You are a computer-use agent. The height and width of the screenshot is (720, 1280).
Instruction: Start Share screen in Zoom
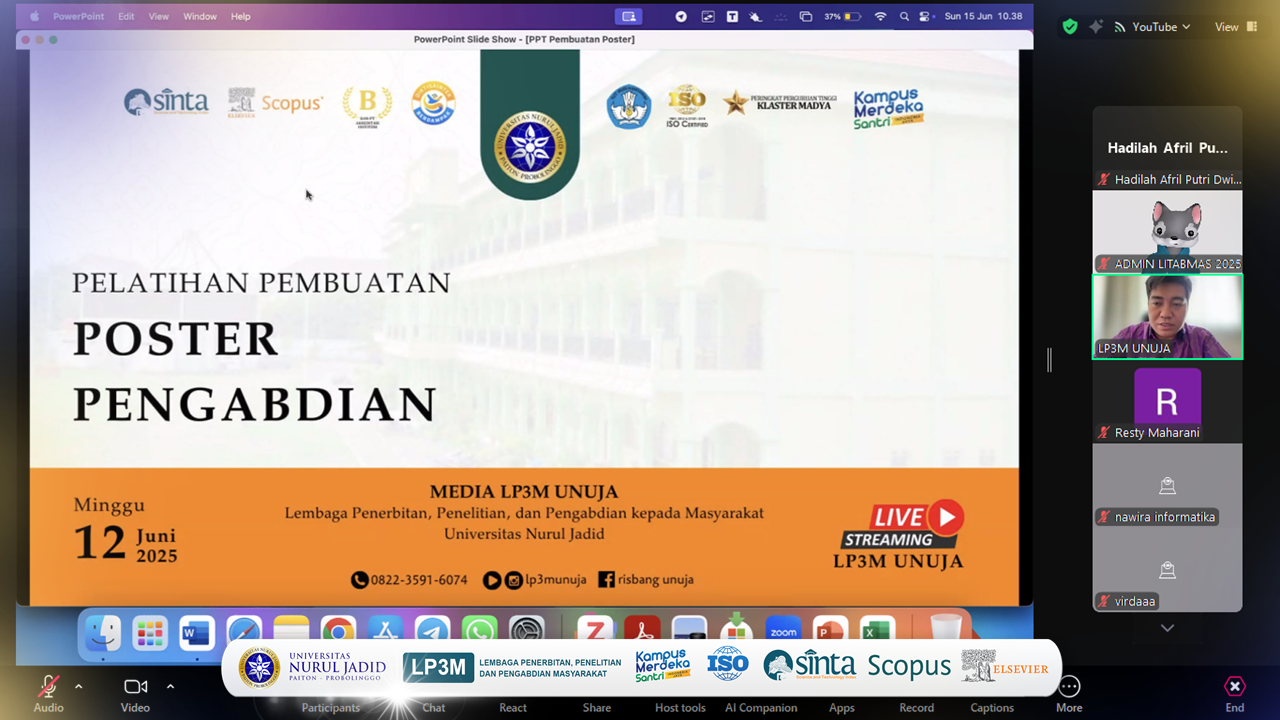(597, 707)
